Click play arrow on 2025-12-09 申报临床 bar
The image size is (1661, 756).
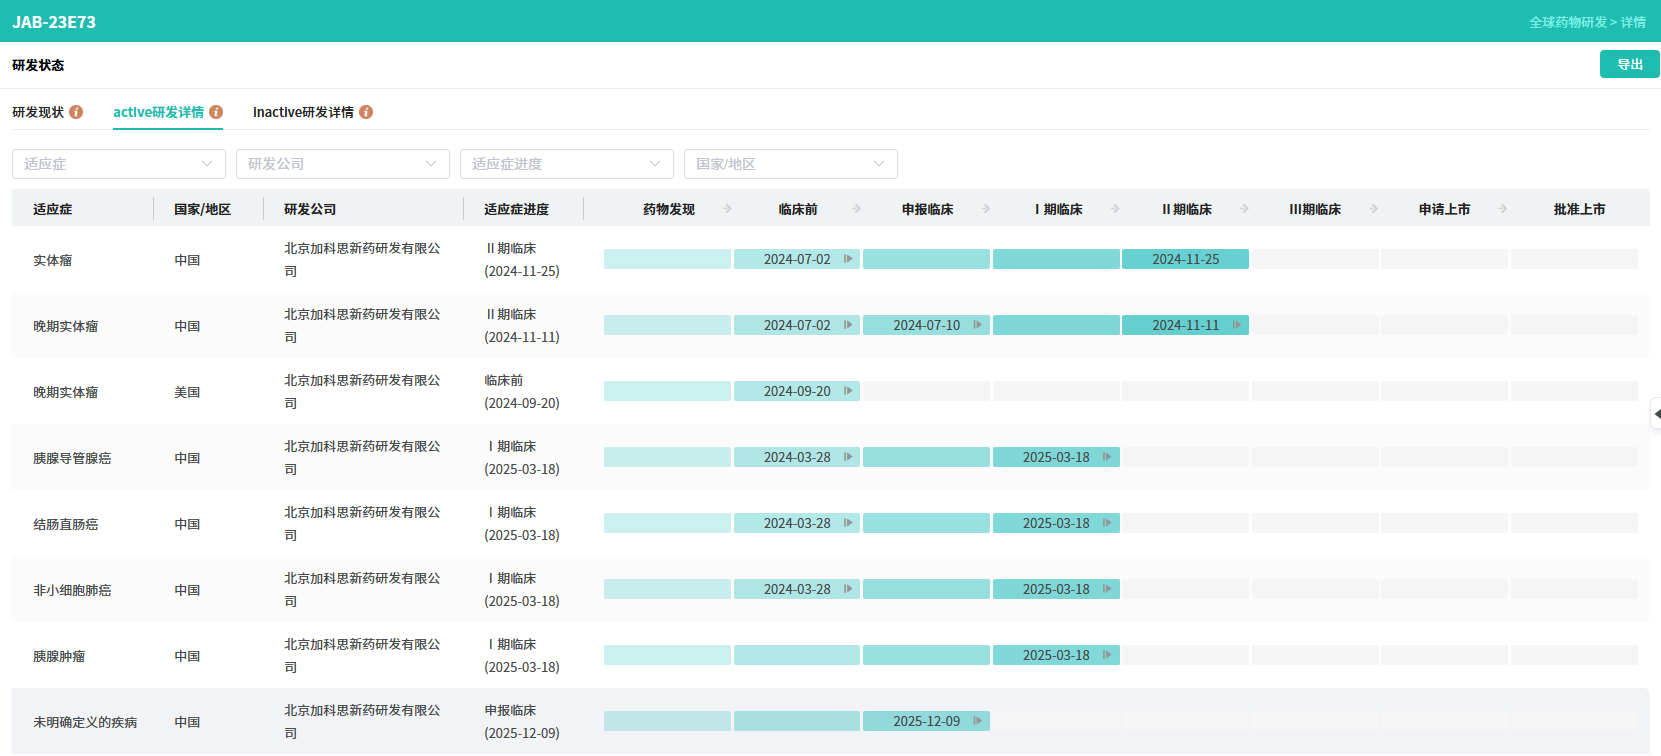coord(977,721)
